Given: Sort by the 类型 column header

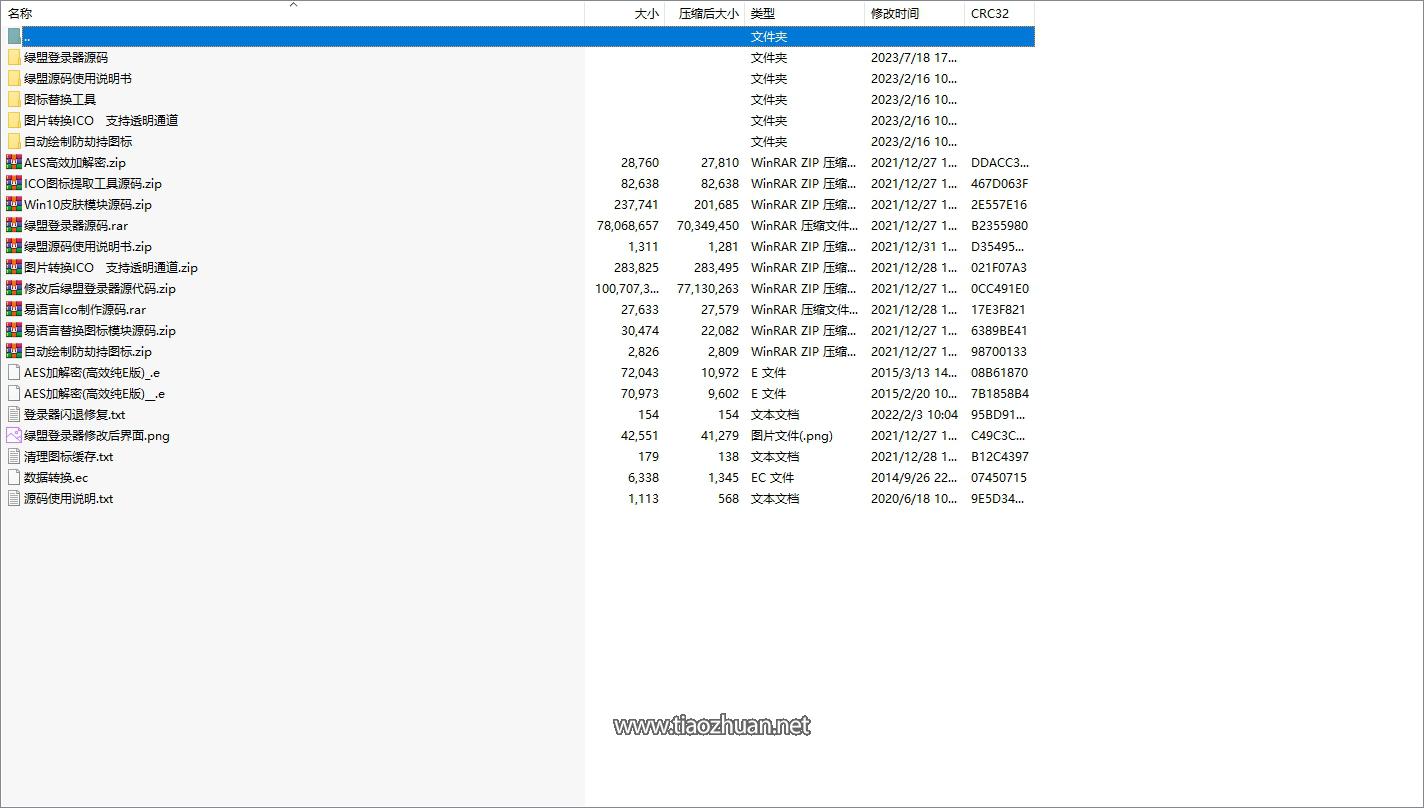Looking at the screenshot, I should coord(763,14).
